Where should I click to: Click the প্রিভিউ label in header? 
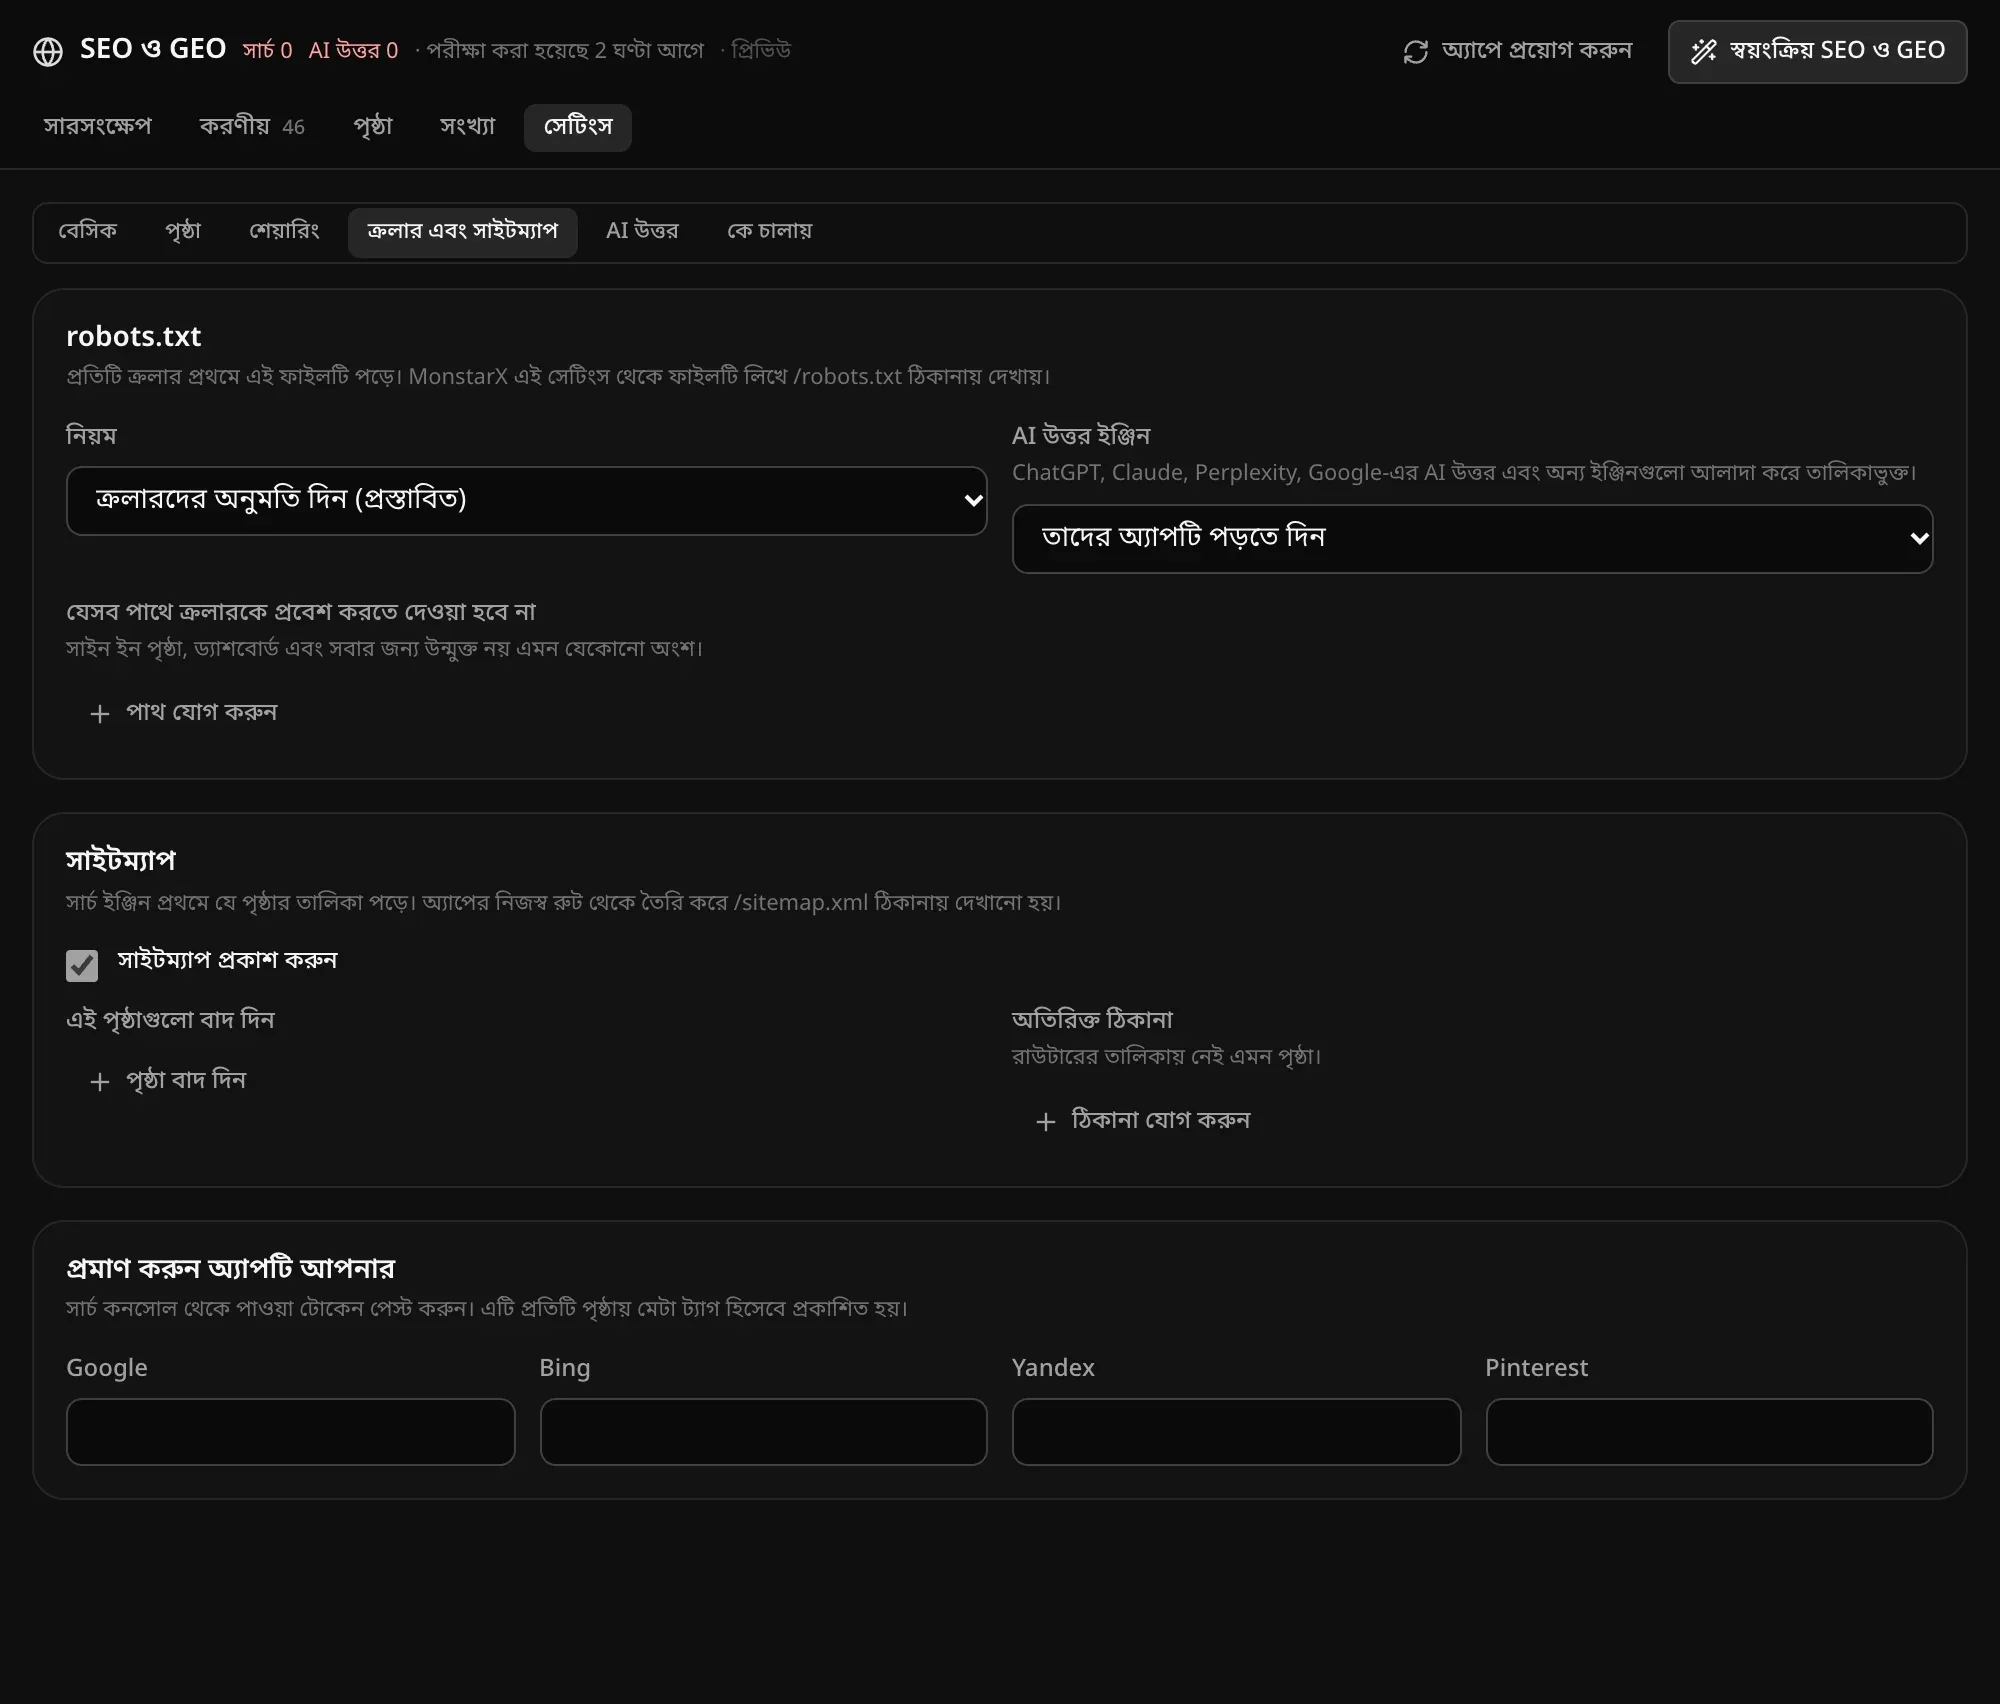pos(761,51)
